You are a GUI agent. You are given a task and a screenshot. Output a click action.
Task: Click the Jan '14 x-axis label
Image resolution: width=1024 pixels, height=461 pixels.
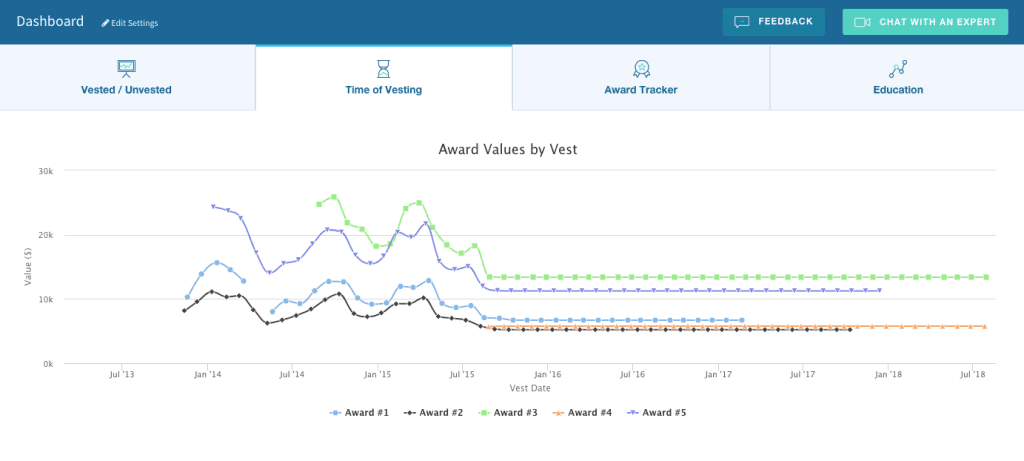(207, 375)
